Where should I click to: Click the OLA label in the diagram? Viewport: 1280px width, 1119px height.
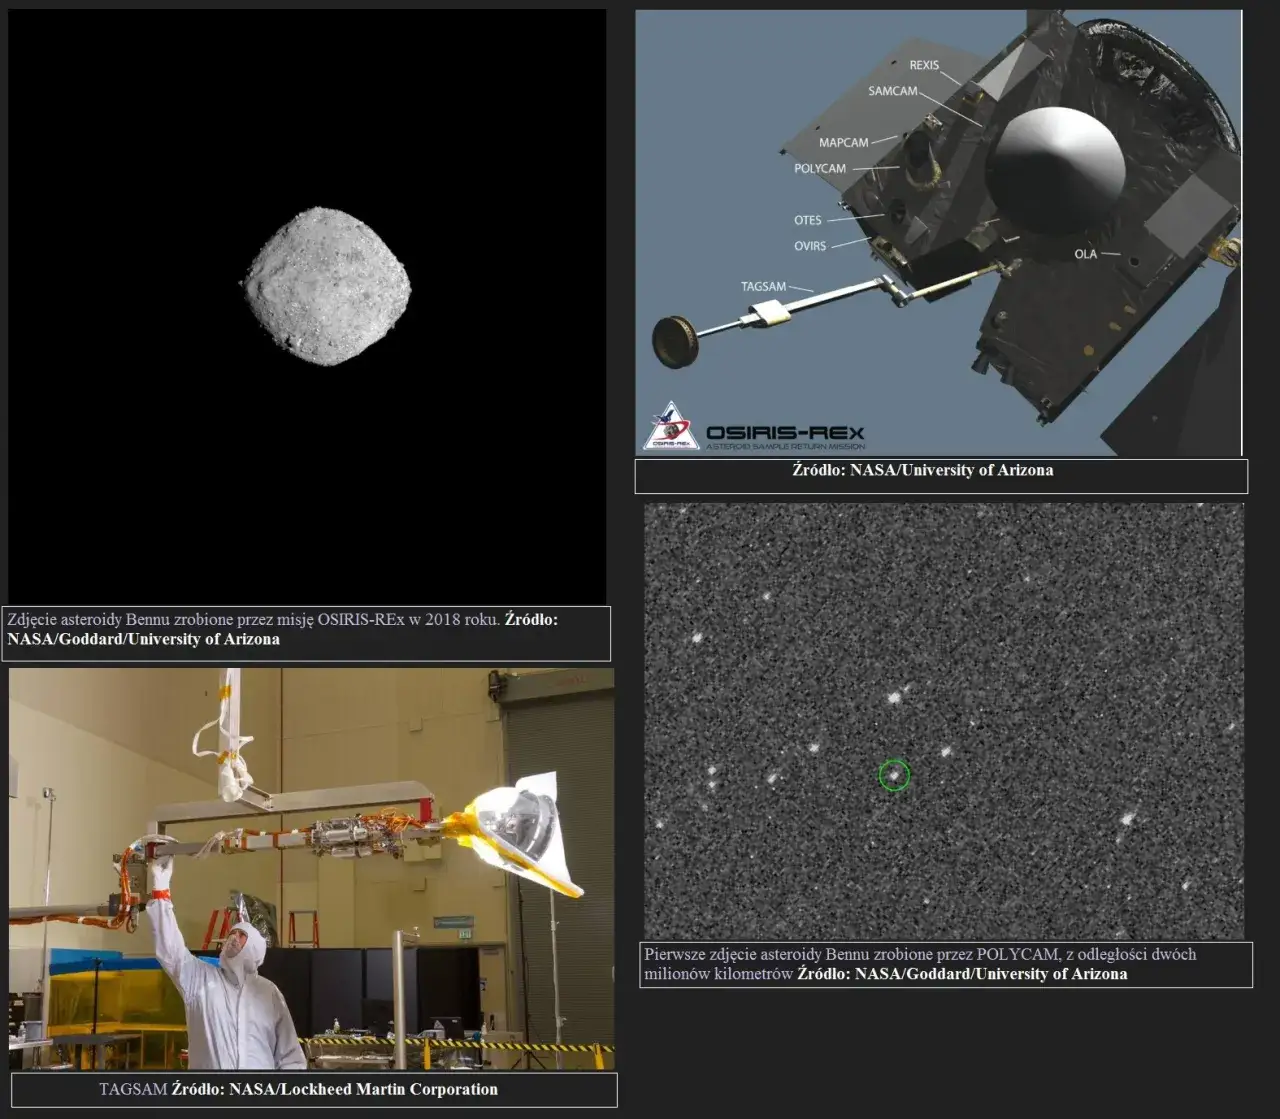(x=1085, y=254)
